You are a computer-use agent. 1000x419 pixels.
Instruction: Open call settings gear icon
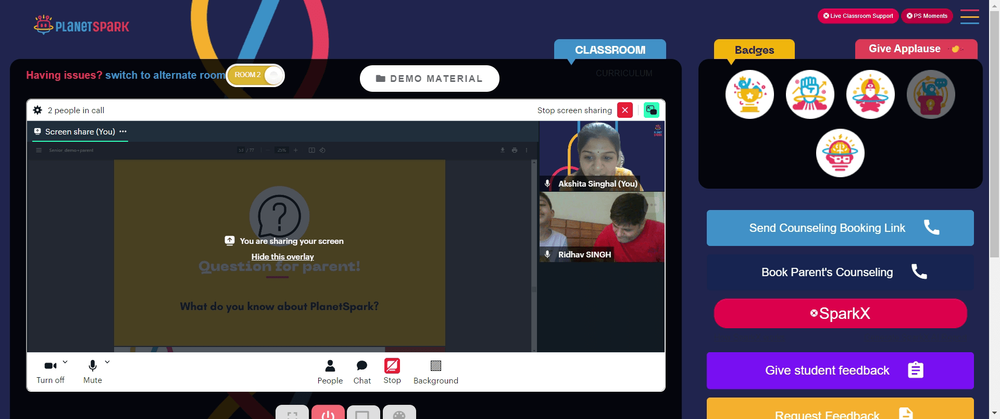[x=38, y=110]
